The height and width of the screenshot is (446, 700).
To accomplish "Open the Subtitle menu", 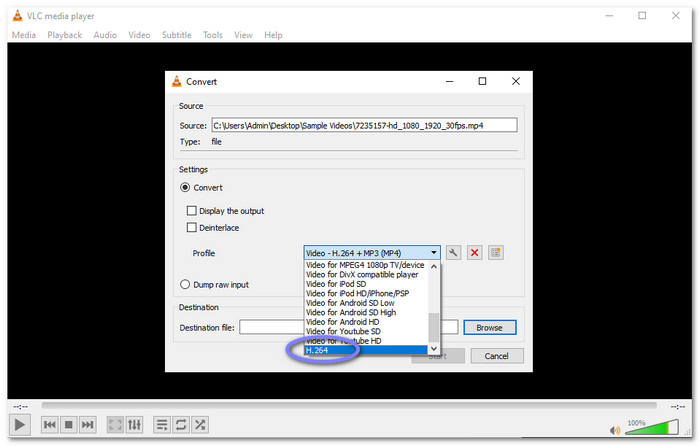I will [x=177, y=35].
